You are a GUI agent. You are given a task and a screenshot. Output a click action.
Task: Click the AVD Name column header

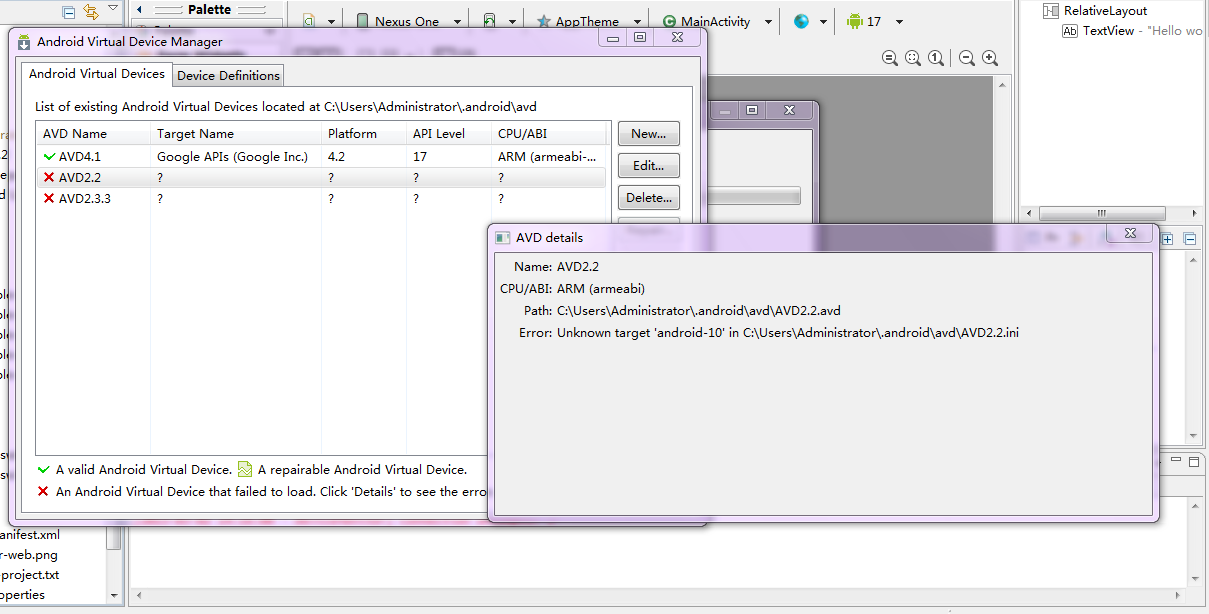(93, 134)
